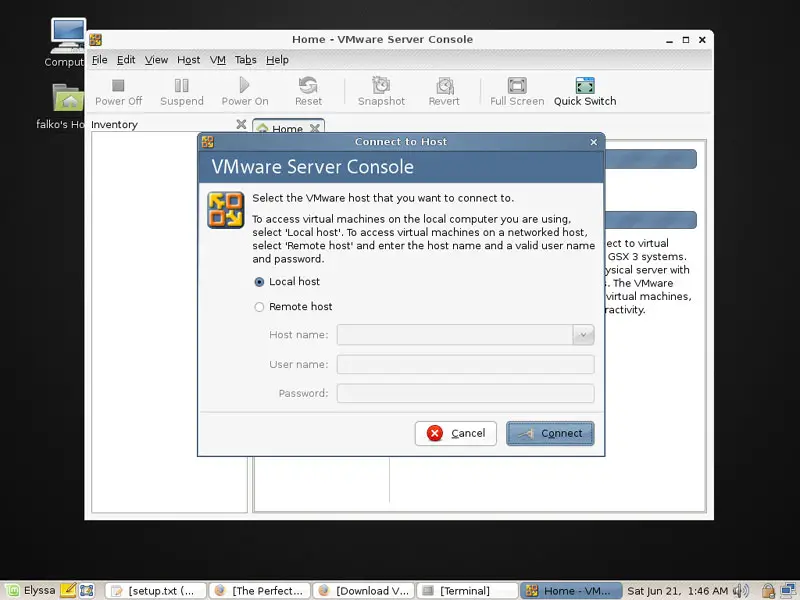Image resolution: width=800 pixels, height=600 pixels.
Task: Click the clock showing Sat Jun 21, 1:46 AM
Action: [x=677, y=591]
